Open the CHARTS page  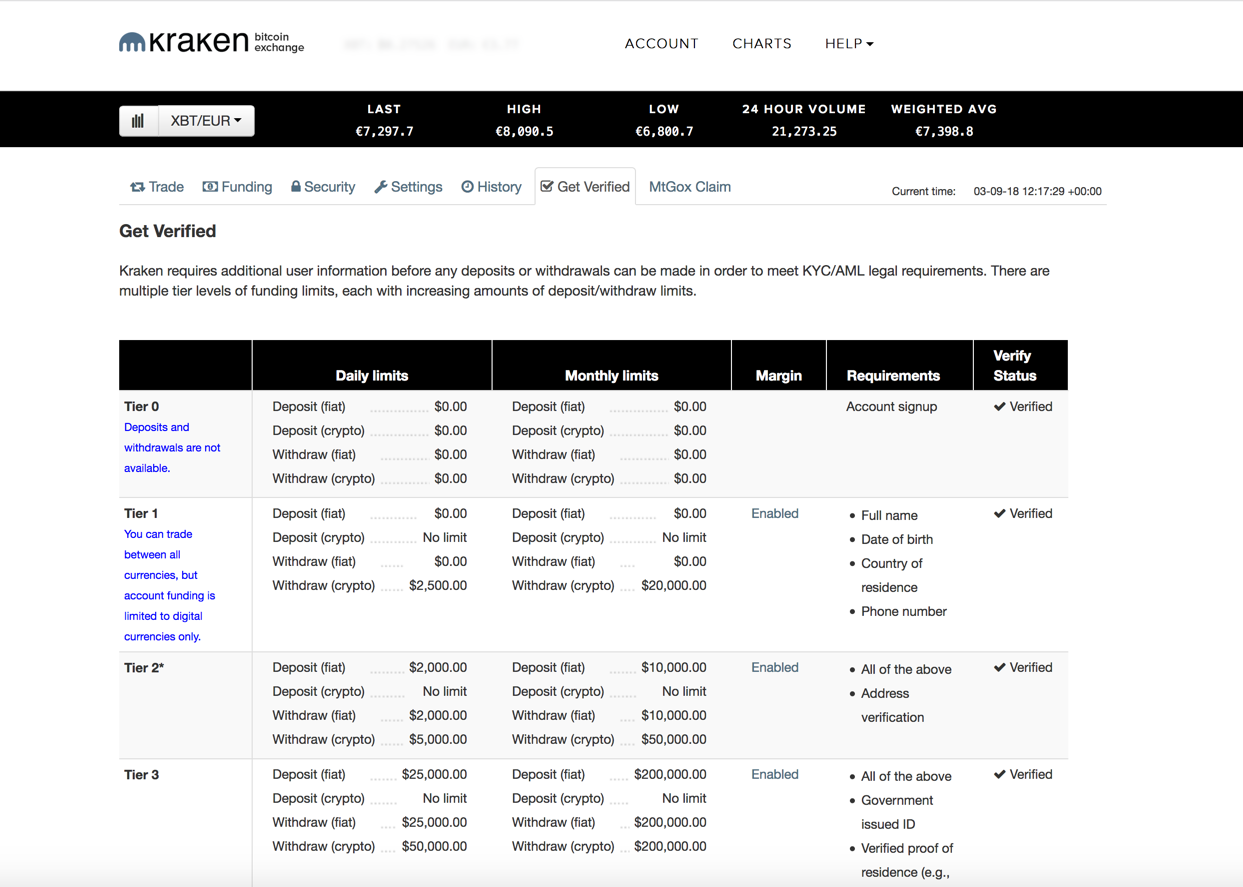pyautogui.click(x=762, y=44)
